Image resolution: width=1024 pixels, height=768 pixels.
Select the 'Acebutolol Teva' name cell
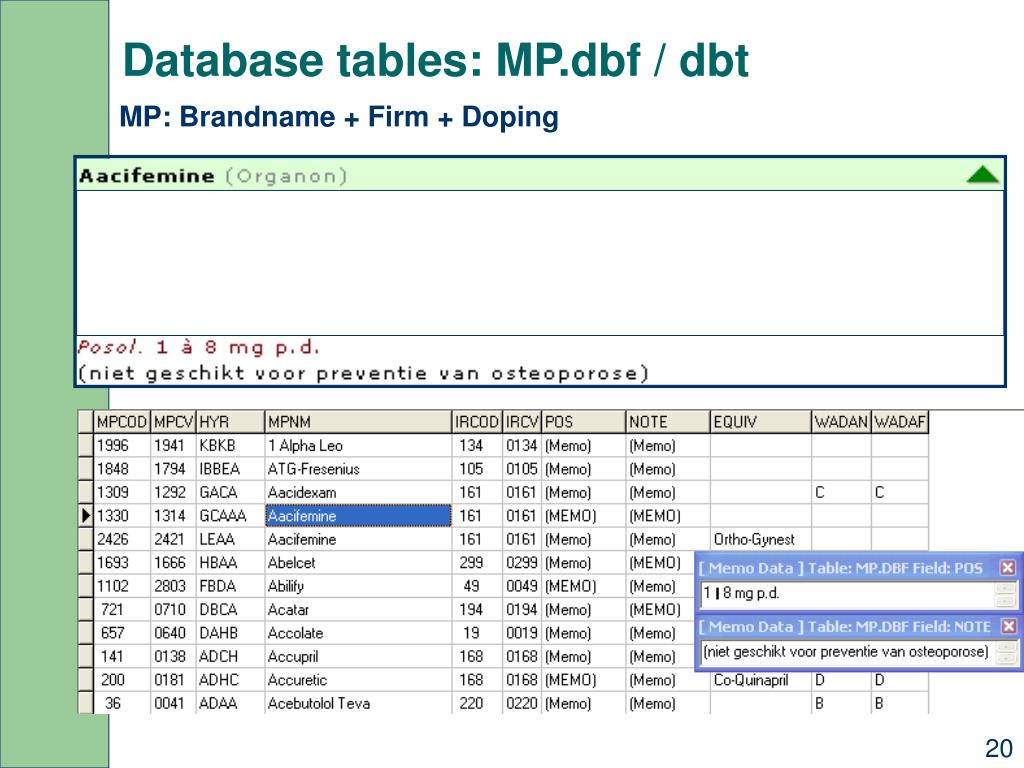(359, 703)
